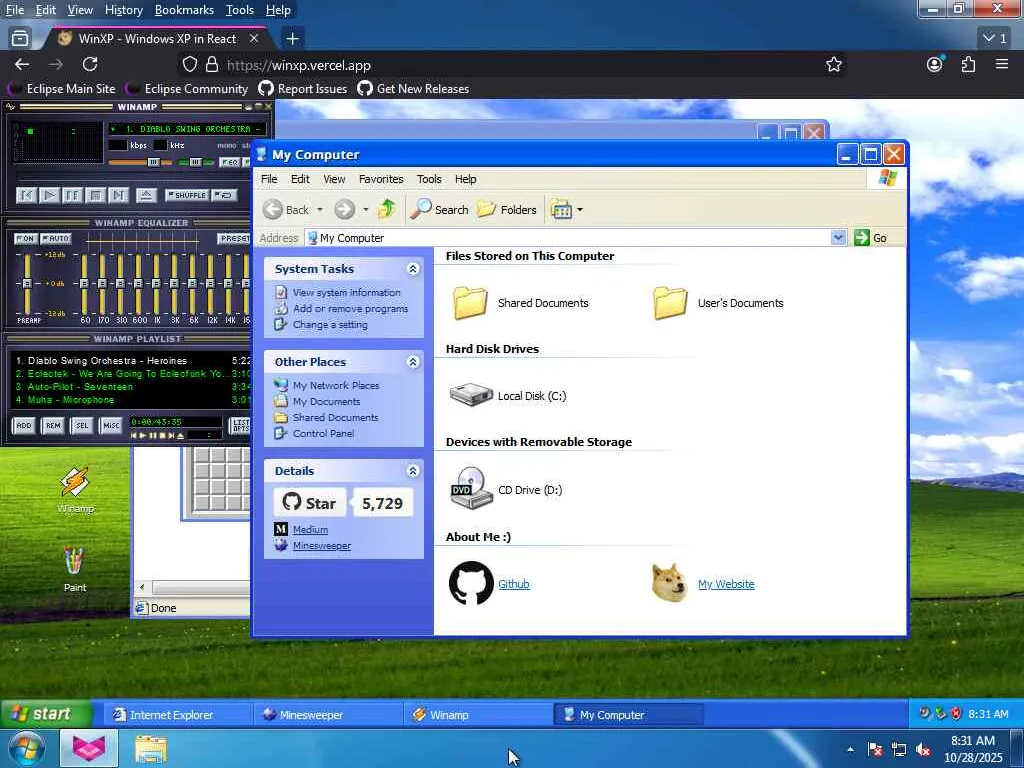Screen dimensions: 1024x768
Task: Select Local Disk (C:) drive icon
Action: click(x=471, y=395)
